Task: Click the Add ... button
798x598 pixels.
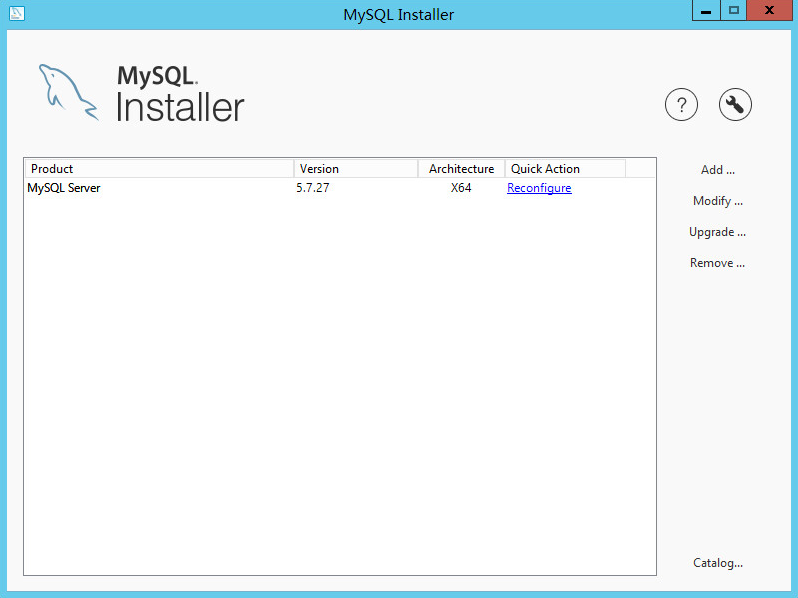Action: [x=718, y=170]
